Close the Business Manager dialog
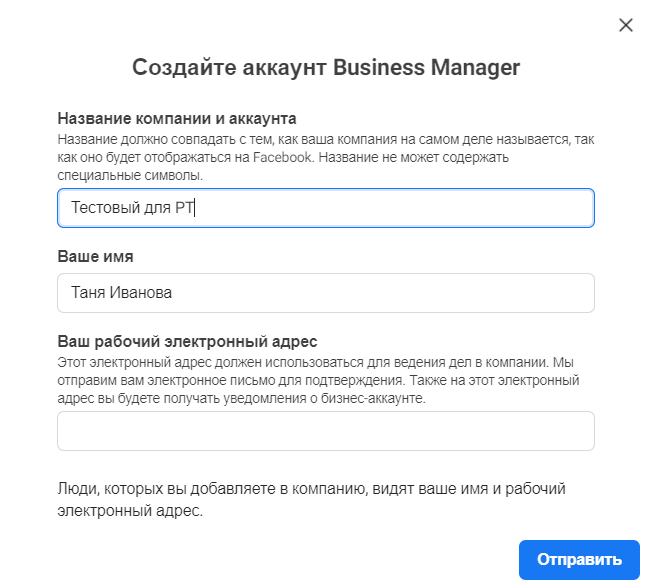 pyautogui.click(x=625, y=25)
